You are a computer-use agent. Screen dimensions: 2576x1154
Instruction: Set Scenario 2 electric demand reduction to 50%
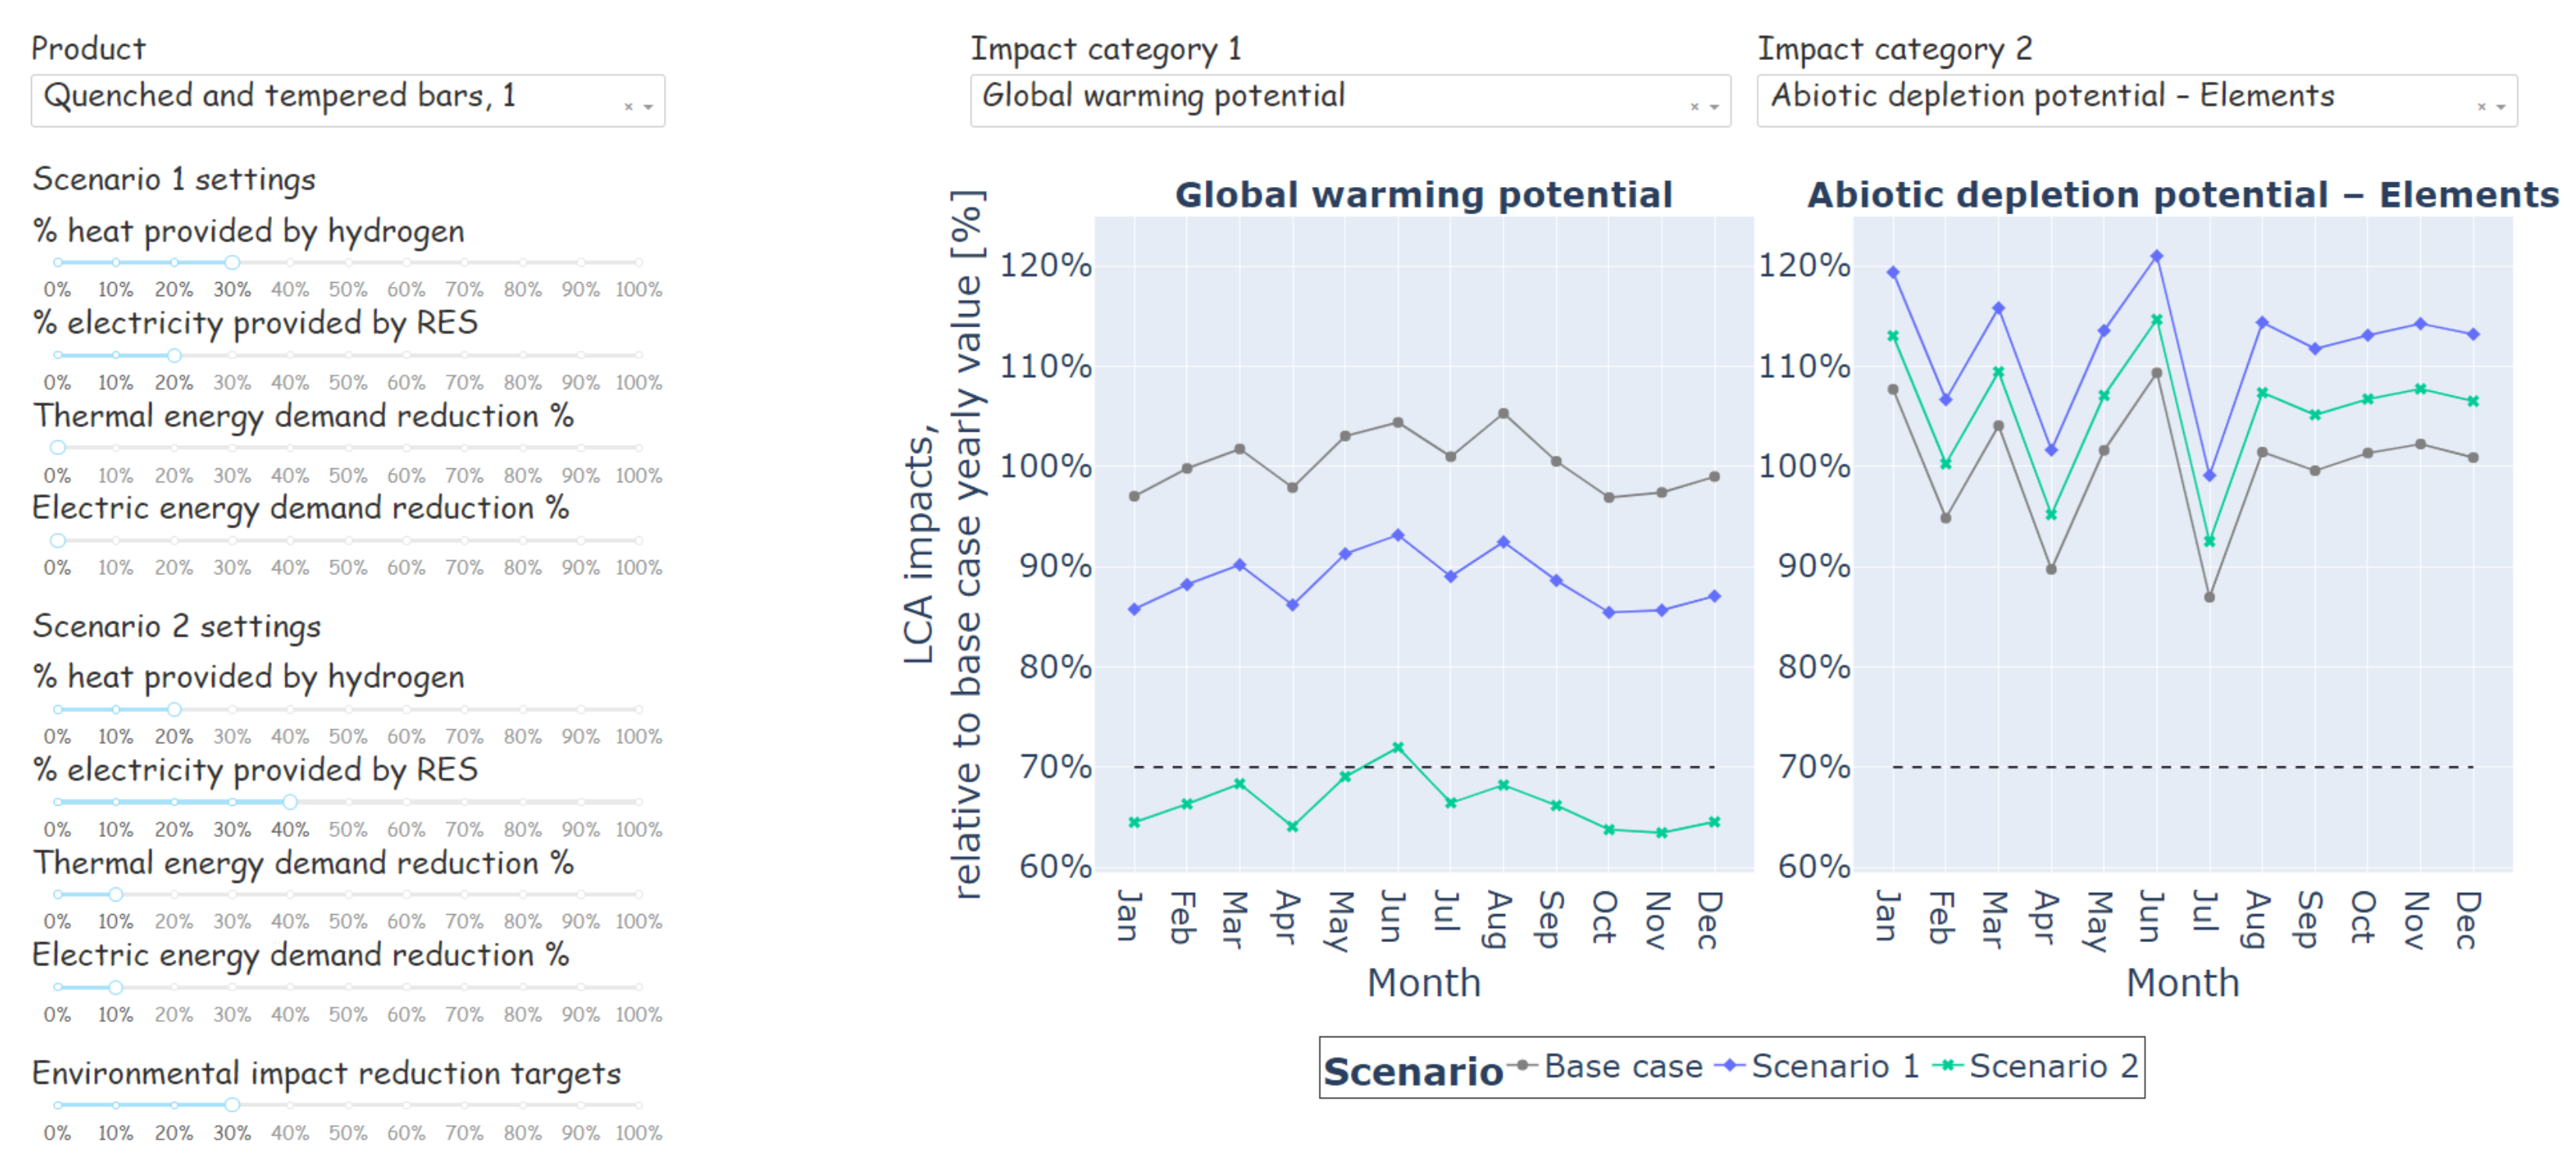point(348,987)
